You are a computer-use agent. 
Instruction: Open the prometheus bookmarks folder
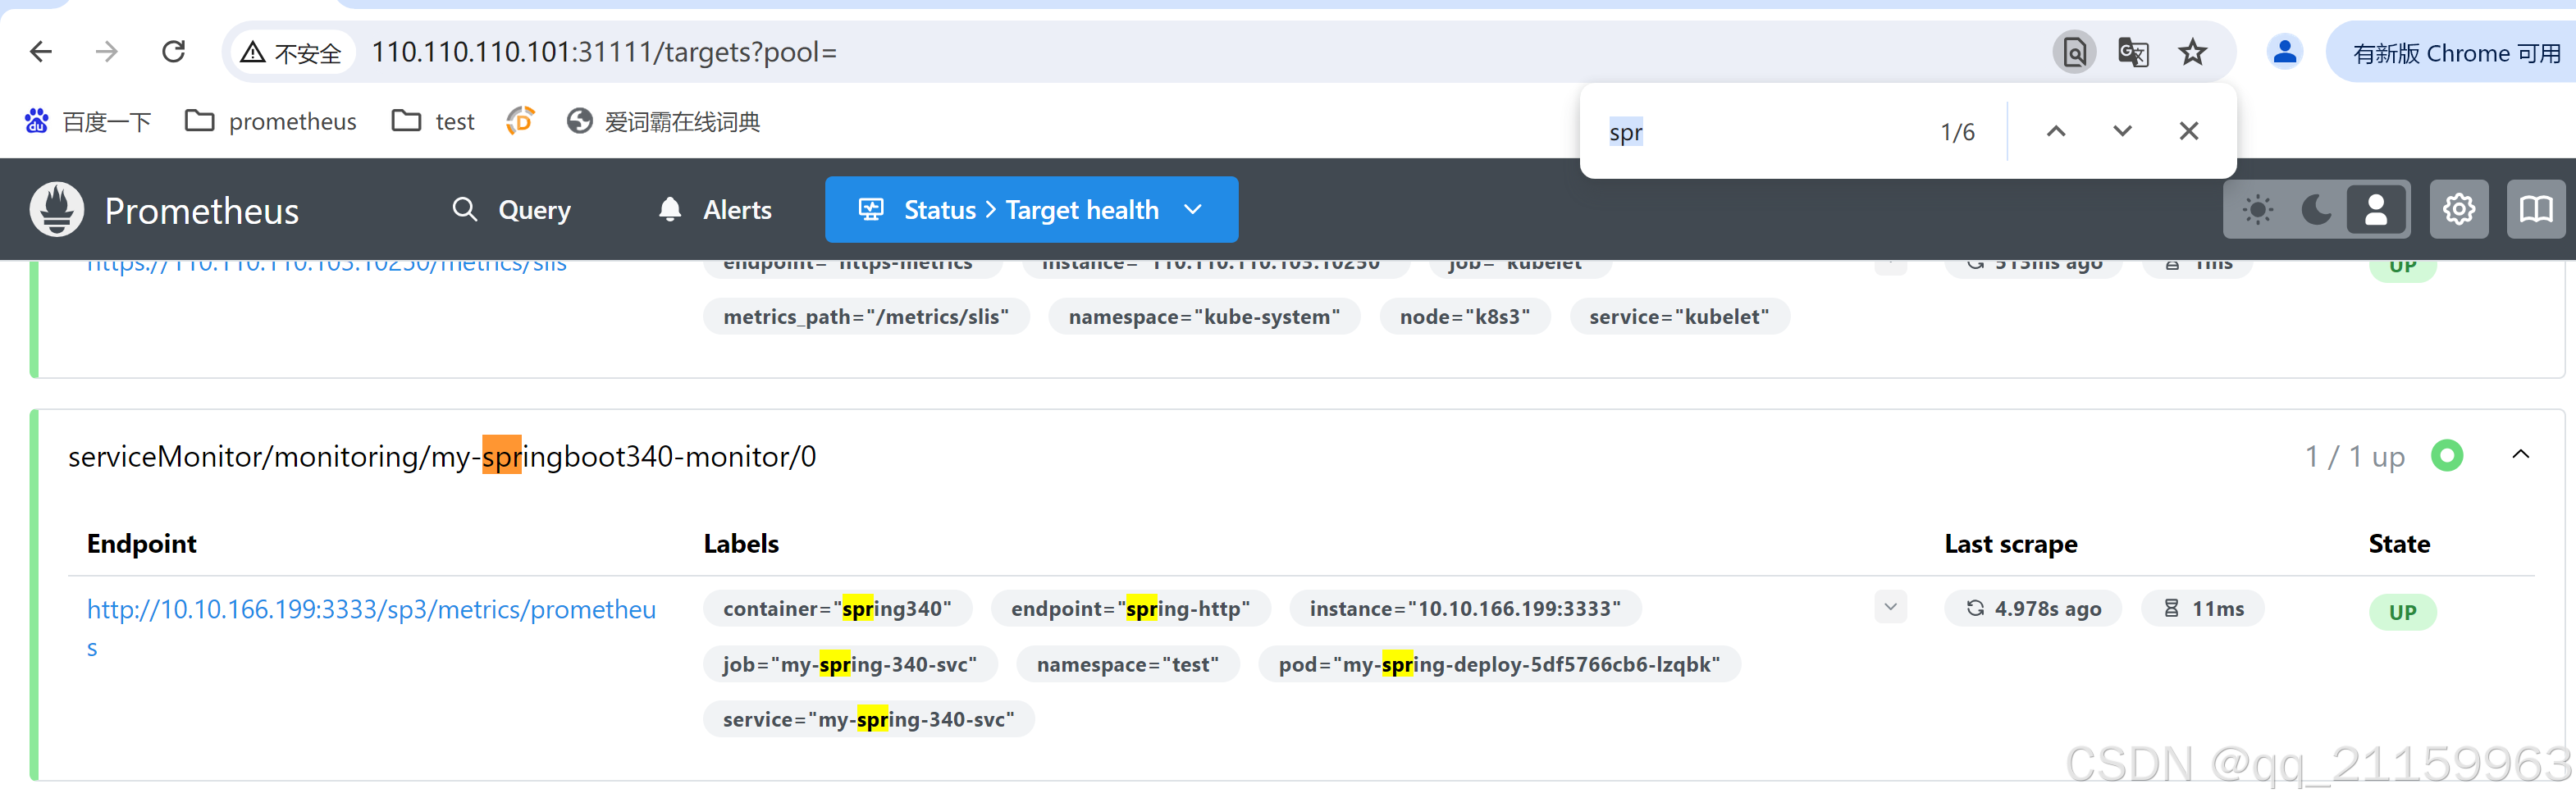pos(271,122)
